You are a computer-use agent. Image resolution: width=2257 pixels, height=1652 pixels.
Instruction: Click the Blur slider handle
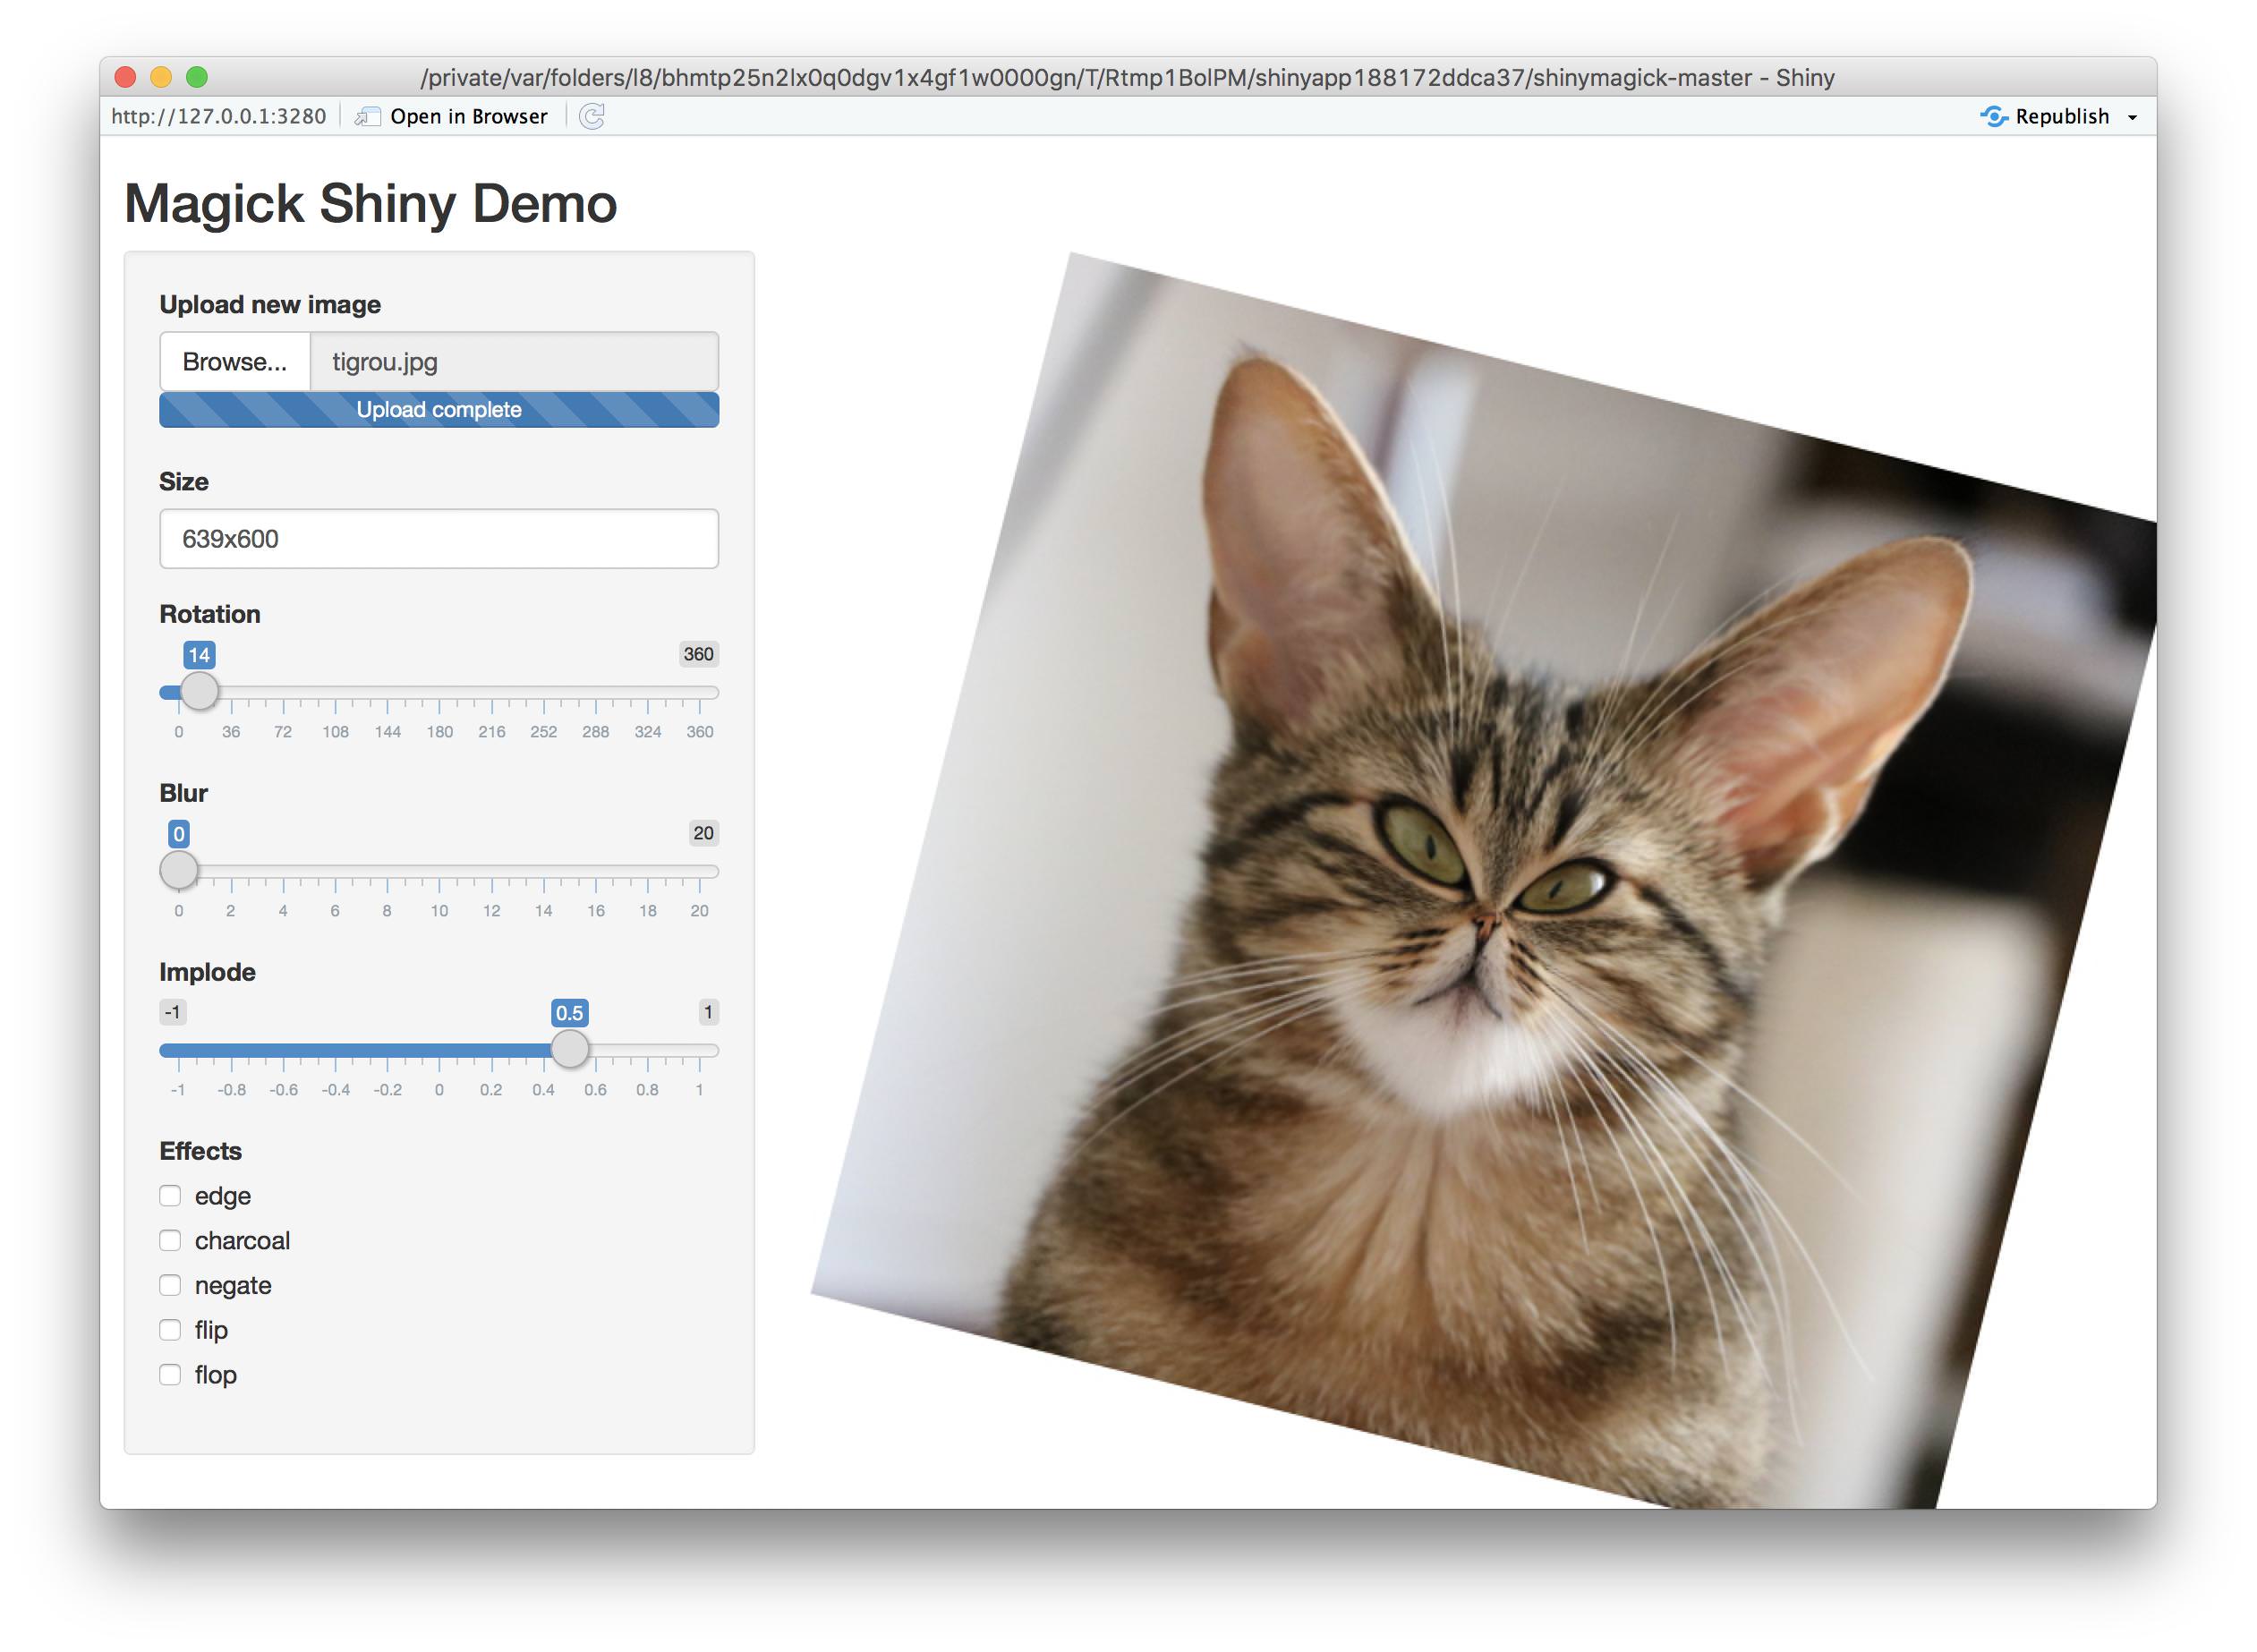[x=179, y=870]
